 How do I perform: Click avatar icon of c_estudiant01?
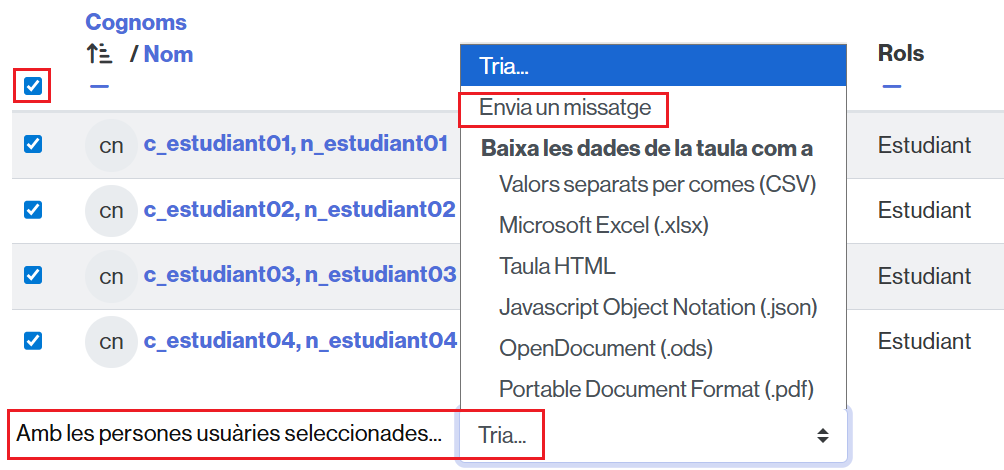(111, 145)
